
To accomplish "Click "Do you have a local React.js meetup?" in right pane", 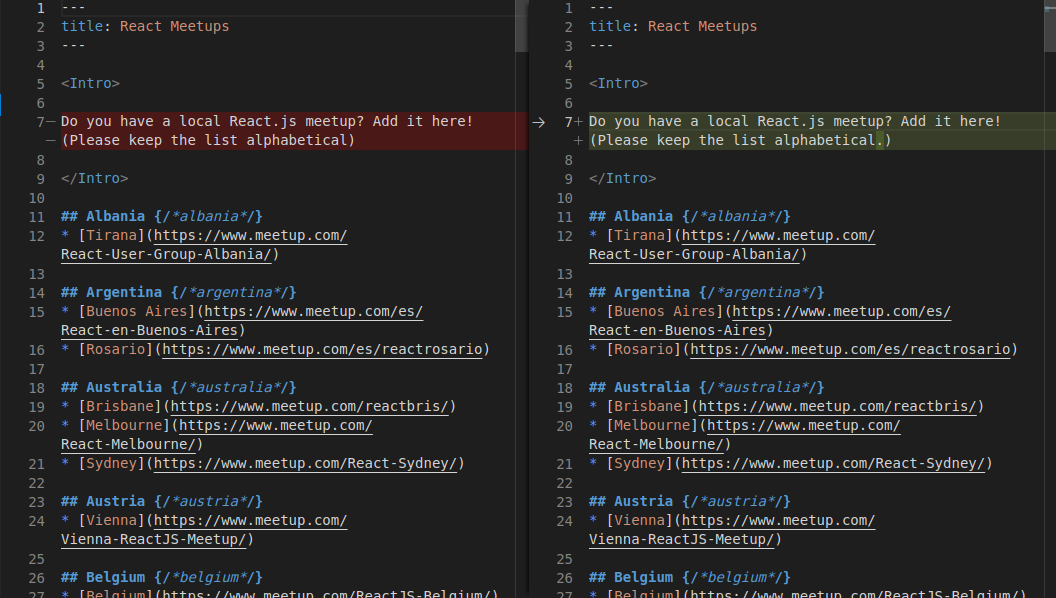I will tap(741, 121).
